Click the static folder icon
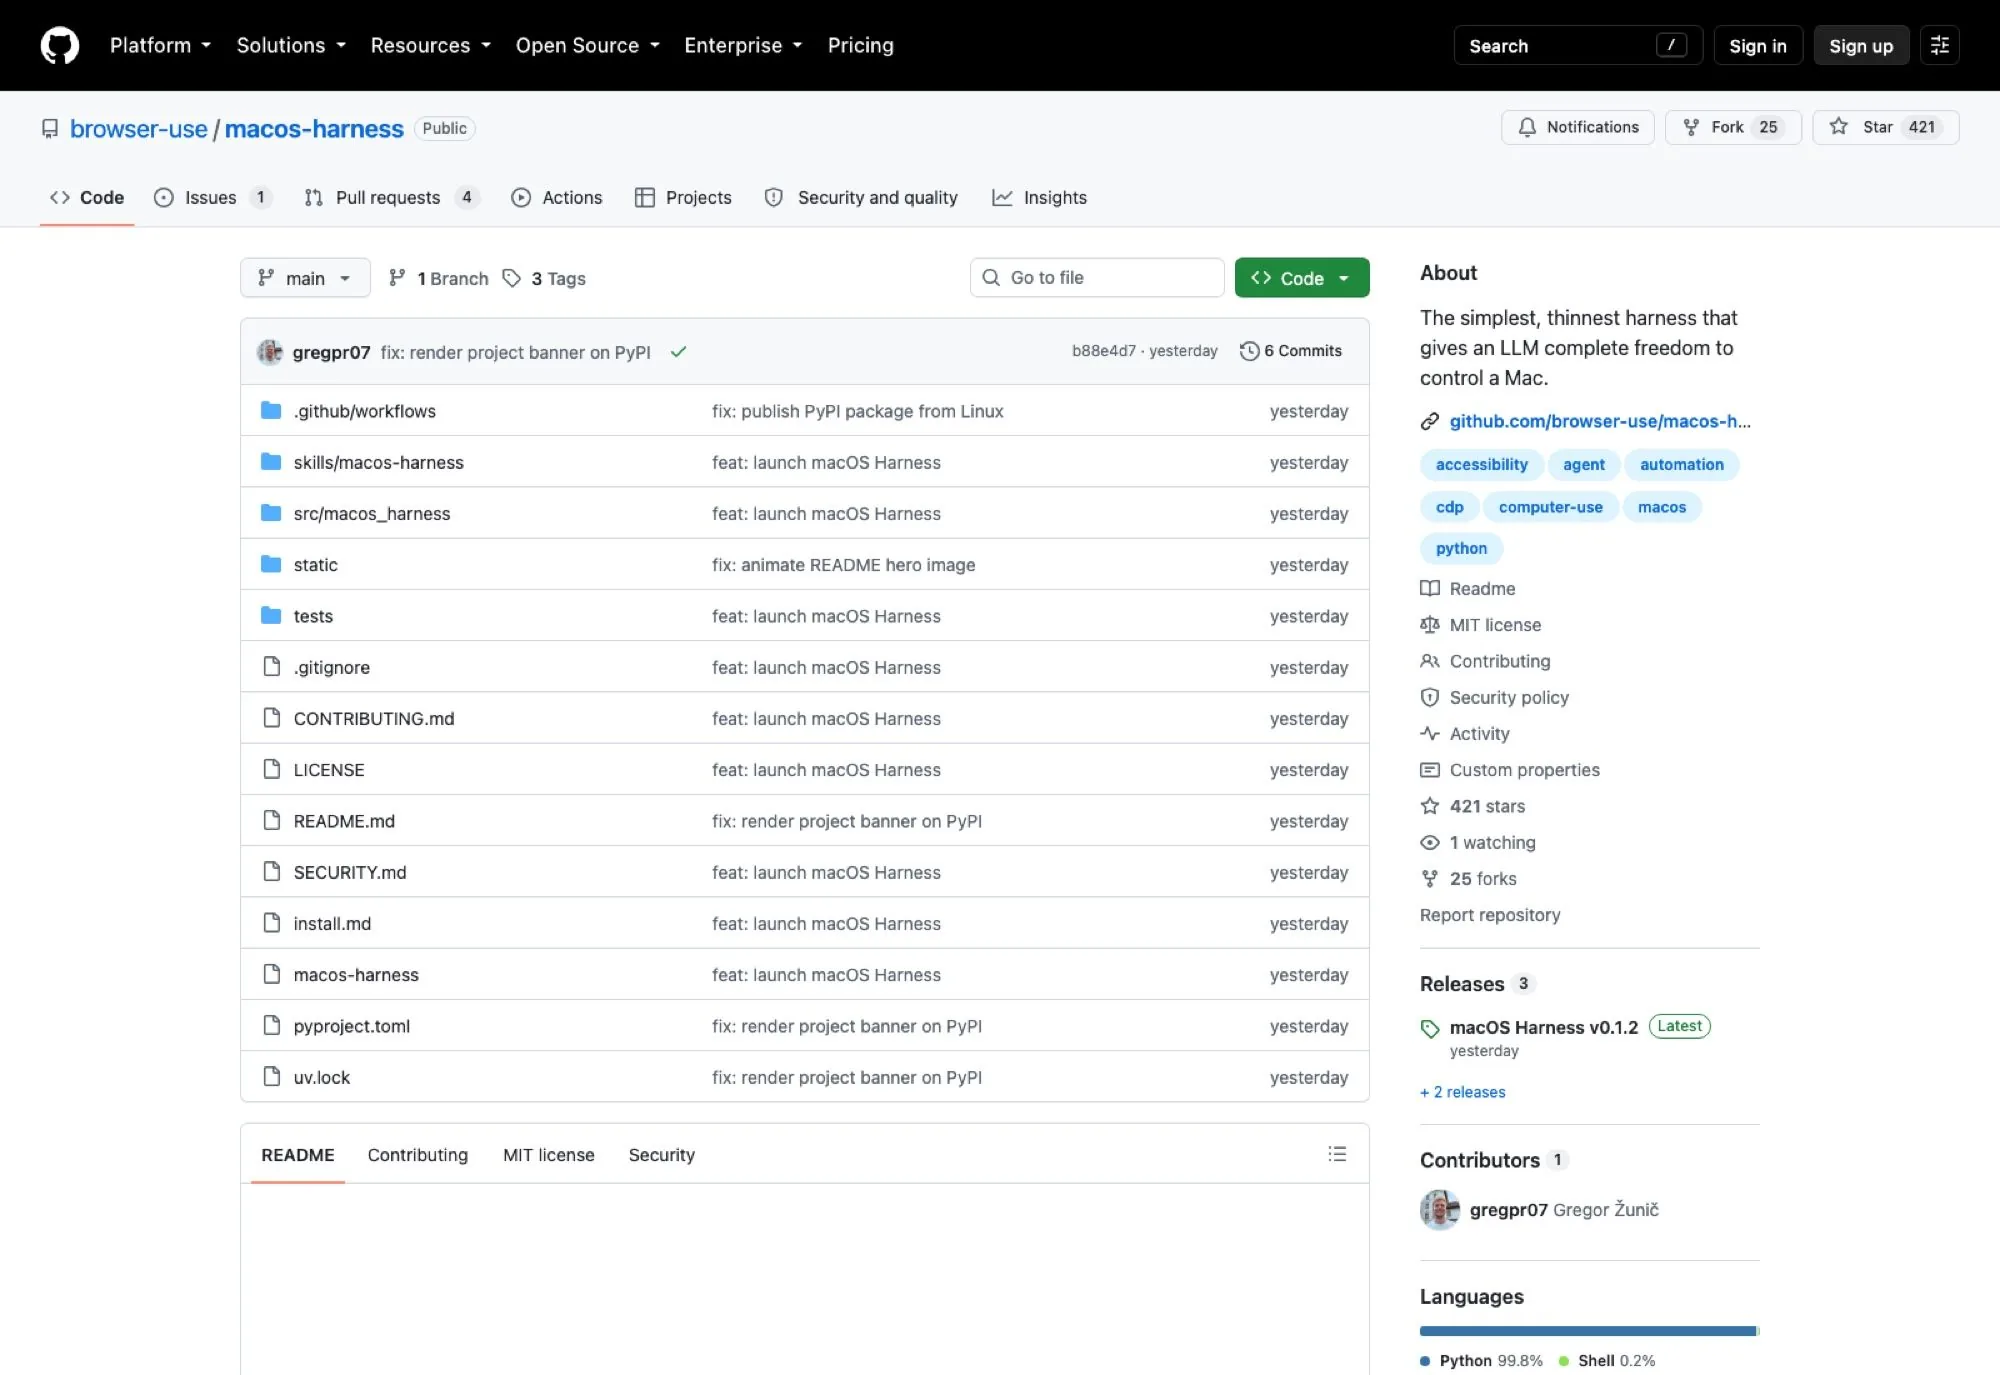Screen dimensions: 2000x1375 click(271, 564)
